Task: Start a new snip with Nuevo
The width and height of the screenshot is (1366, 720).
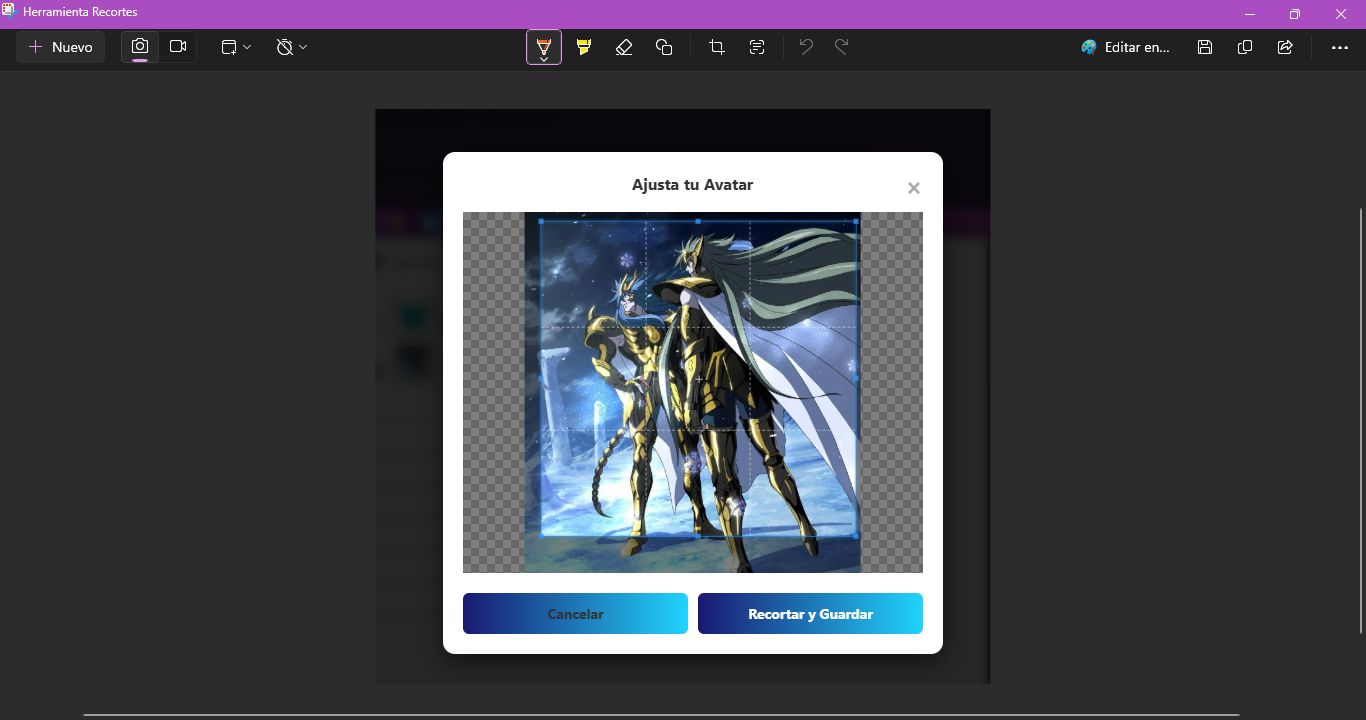Action: [61, 47]
